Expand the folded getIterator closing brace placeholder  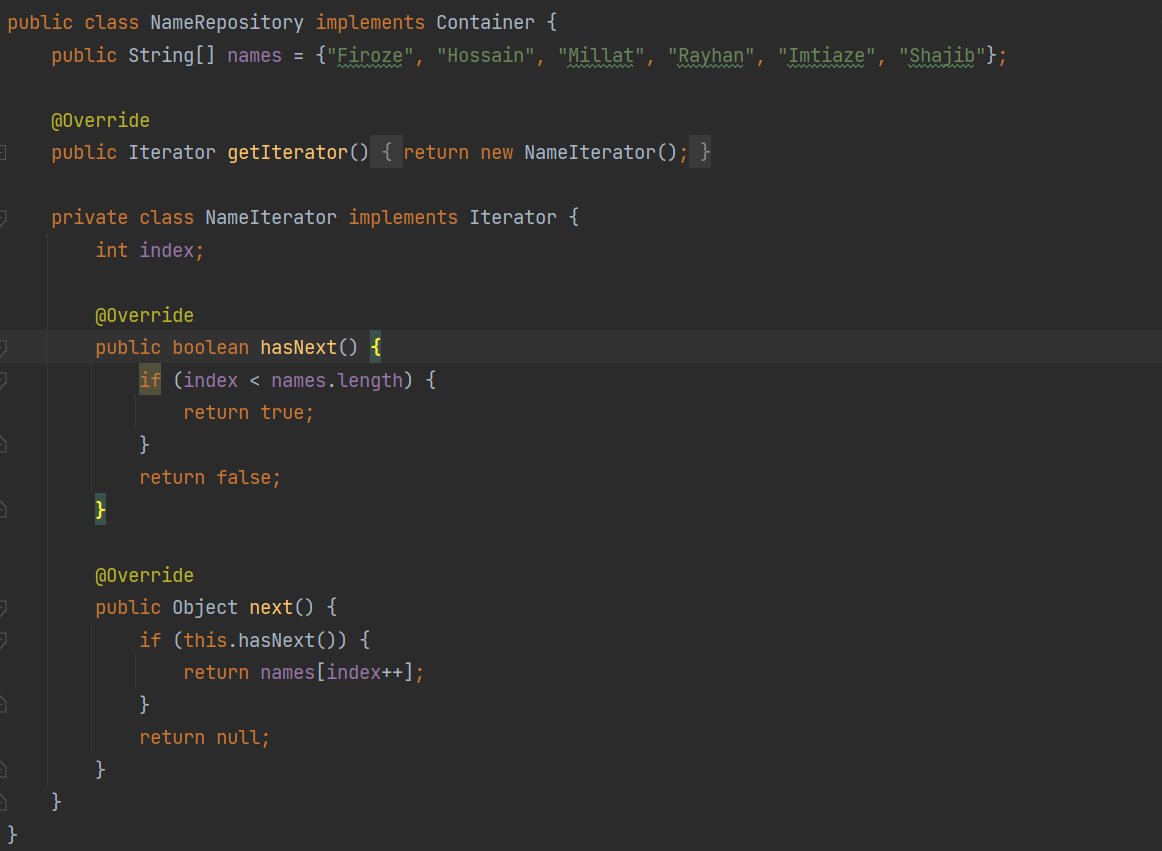[700, 152]
